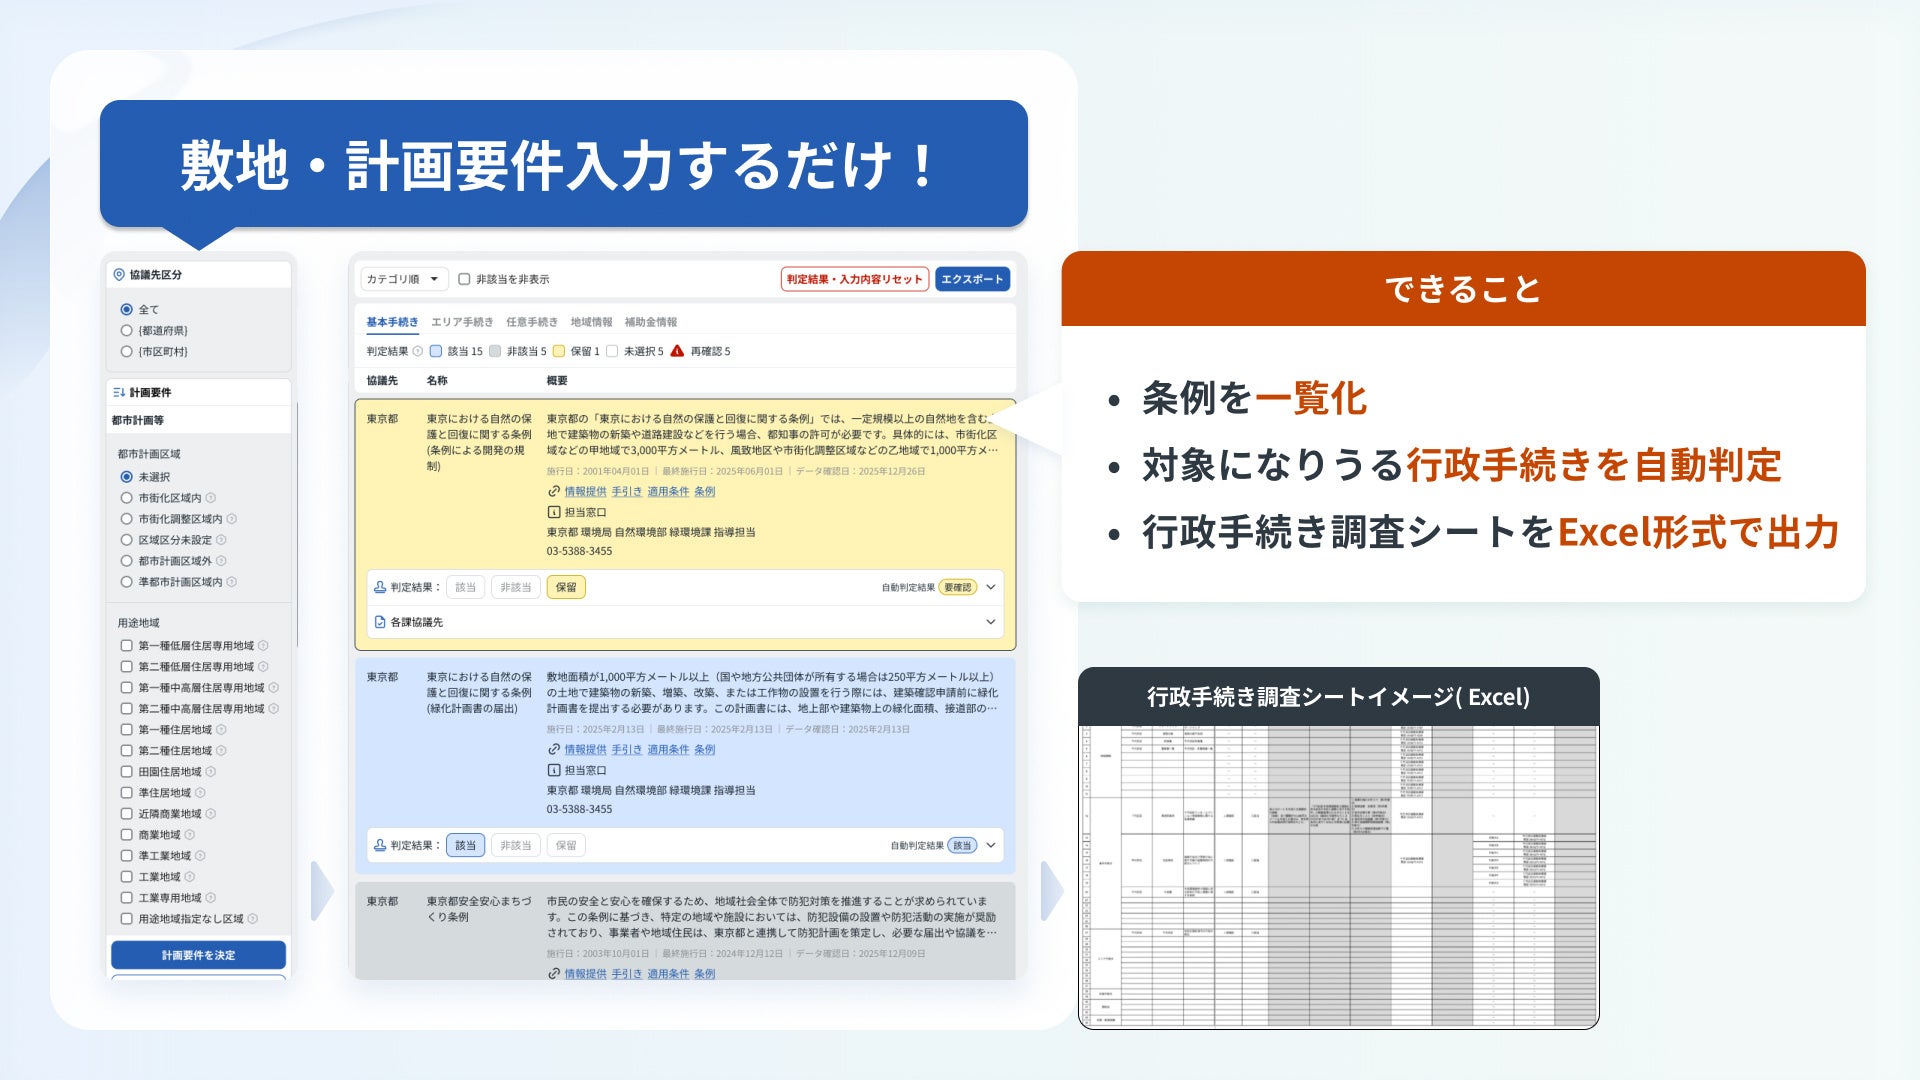Click the link chain icon in yellow card
Screen dimensions: 1920x1080
point(553,492)
